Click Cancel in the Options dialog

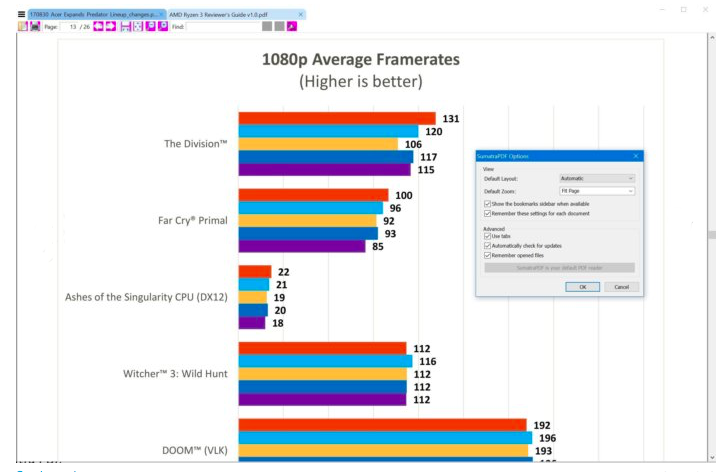pos(620,287)
